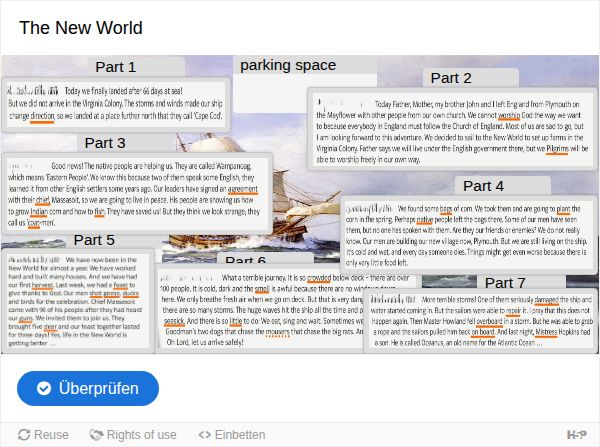Image resolution: width=600 pixels, height=447 pixels.
Task: Click the Reuse circular arrows icon
Action: (x=24, y=435)
